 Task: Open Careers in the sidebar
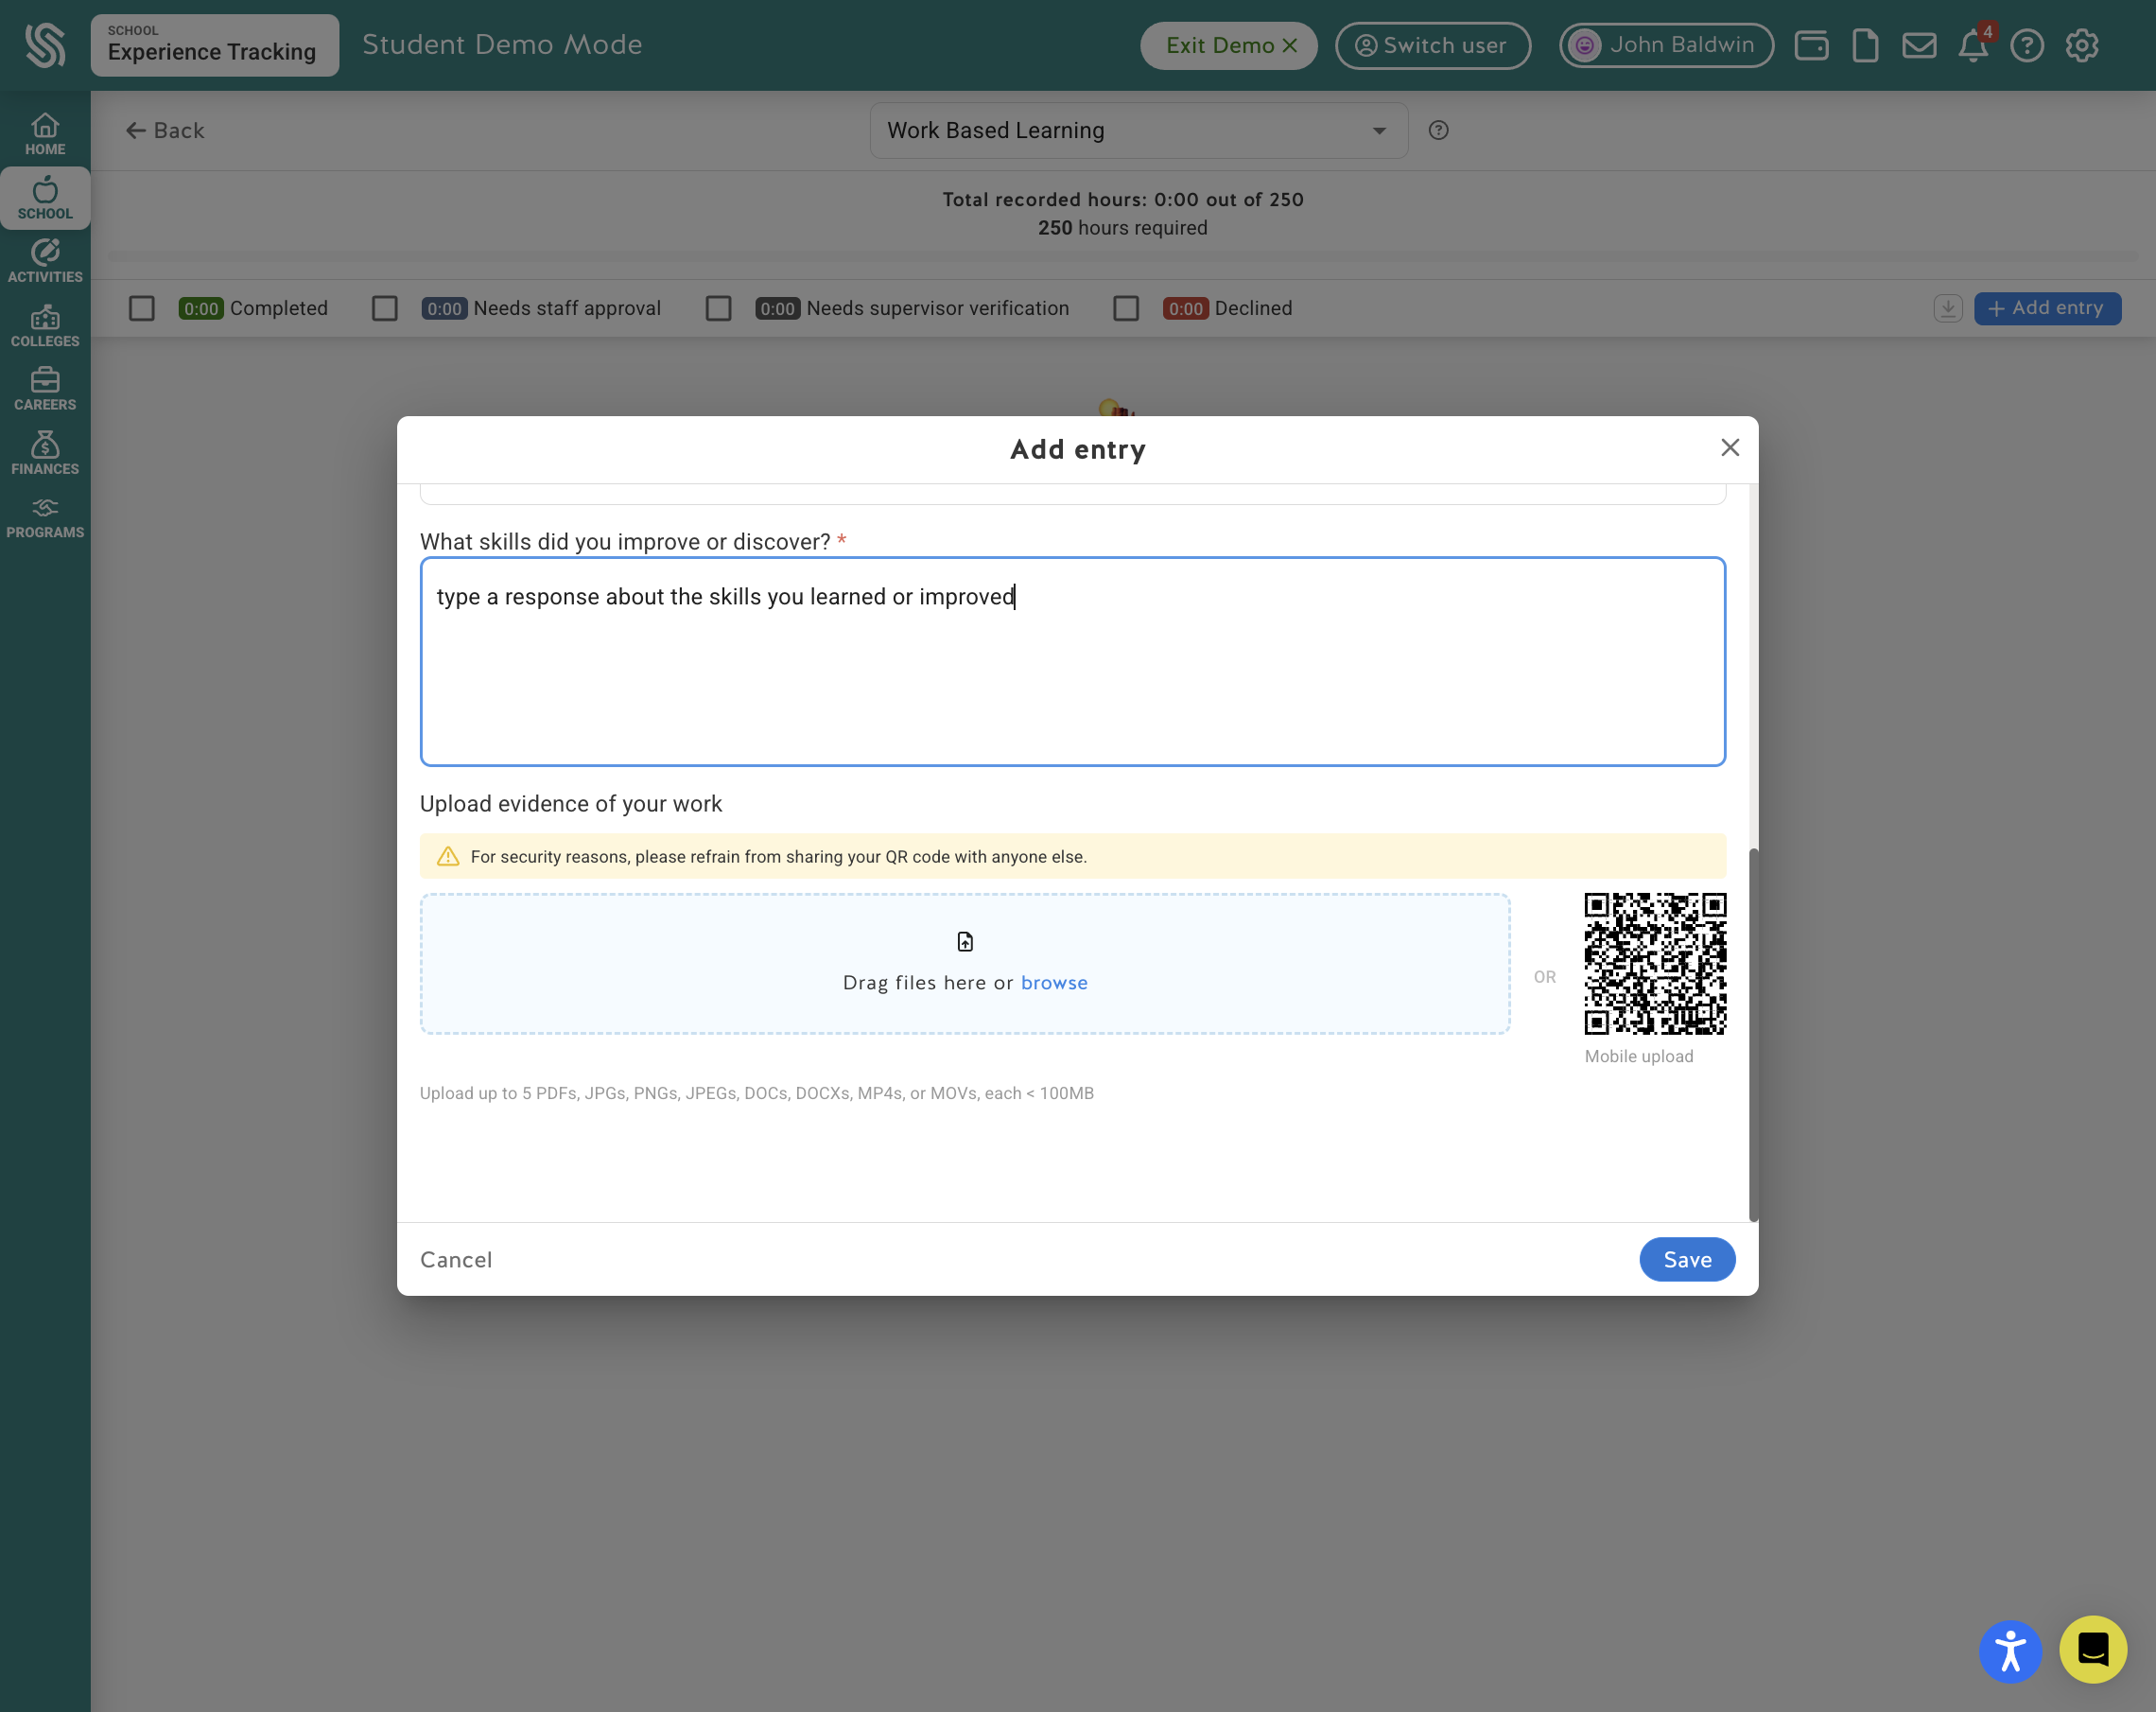(x=45, y=390)
